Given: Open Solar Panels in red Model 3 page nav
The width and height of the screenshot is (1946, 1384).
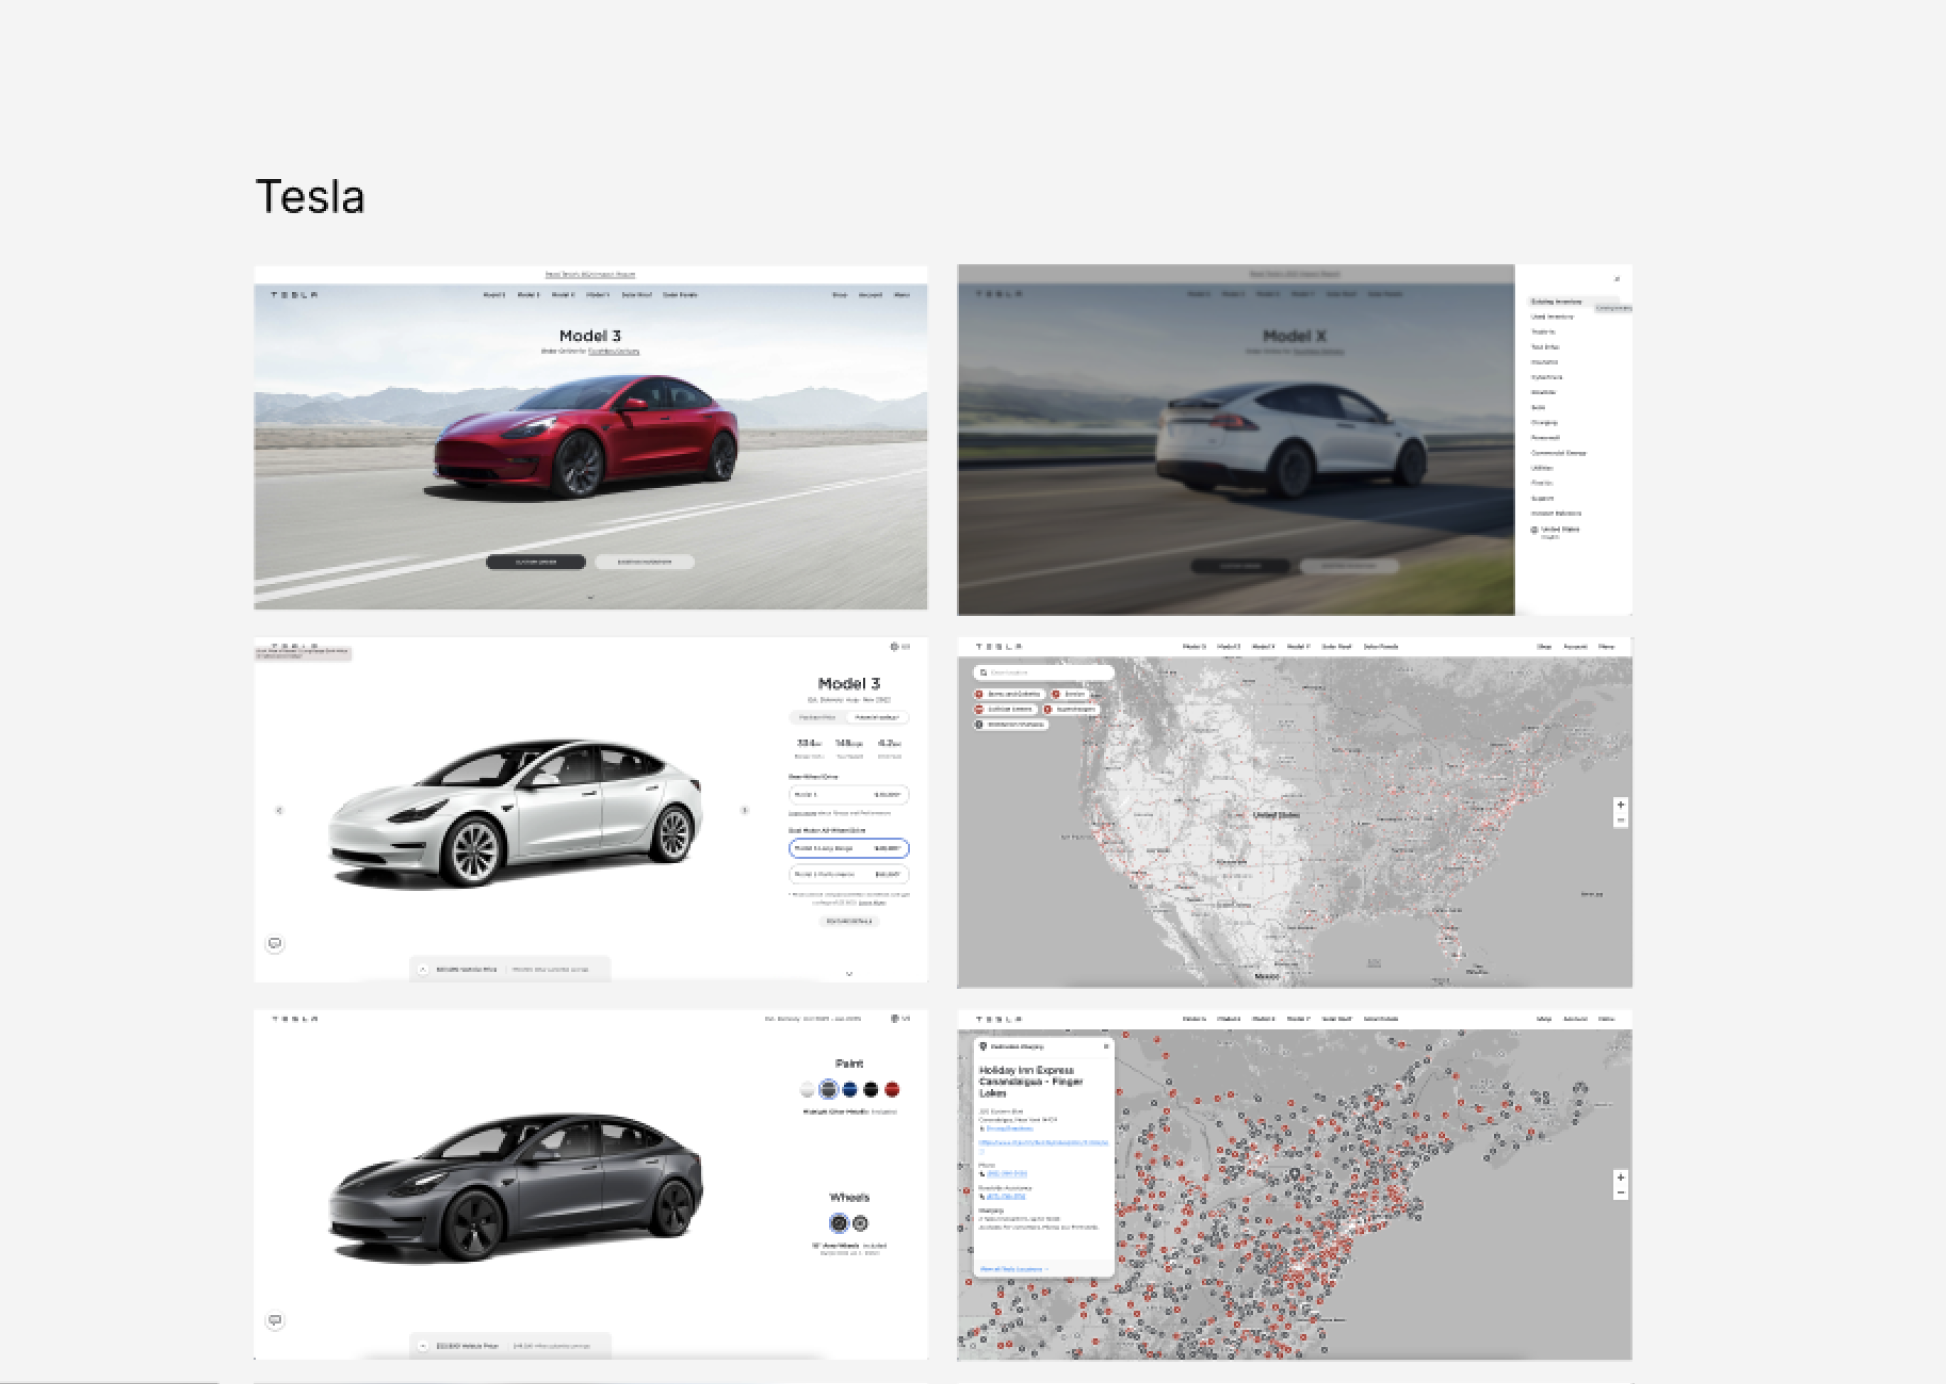Looking at the screenshot, I should tap(680, 295).
